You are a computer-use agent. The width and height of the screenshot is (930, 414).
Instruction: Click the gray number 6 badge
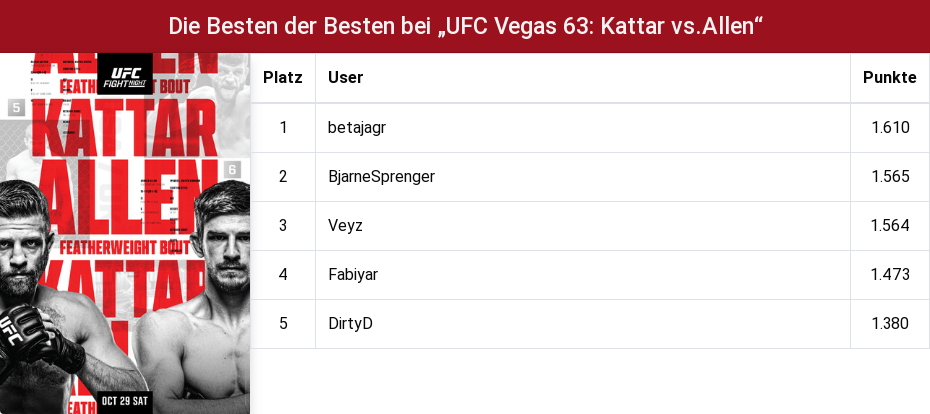point(232,170)
